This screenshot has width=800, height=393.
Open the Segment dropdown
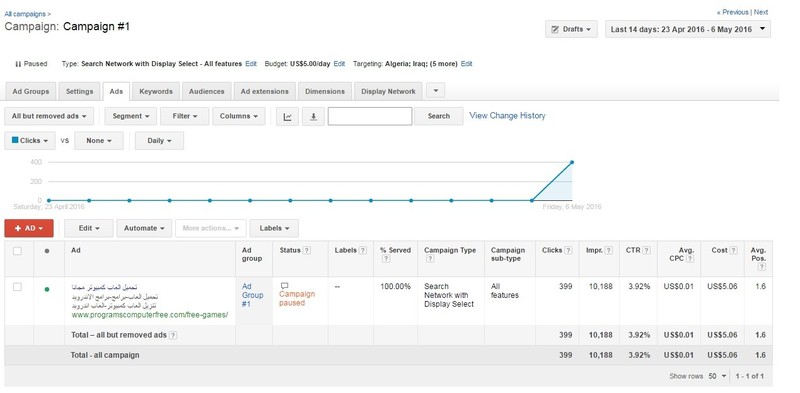pyautogui.click(x=131, y=116)
